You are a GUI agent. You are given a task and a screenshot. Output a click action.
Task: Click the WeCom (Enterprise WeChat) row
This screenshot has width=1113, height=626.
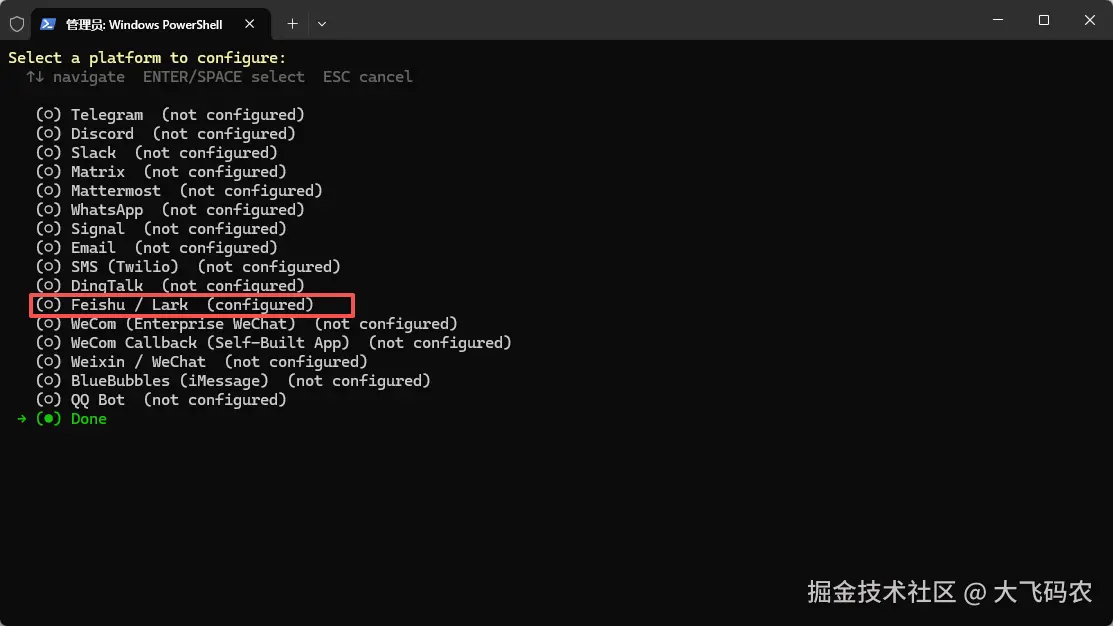point(247,324)
